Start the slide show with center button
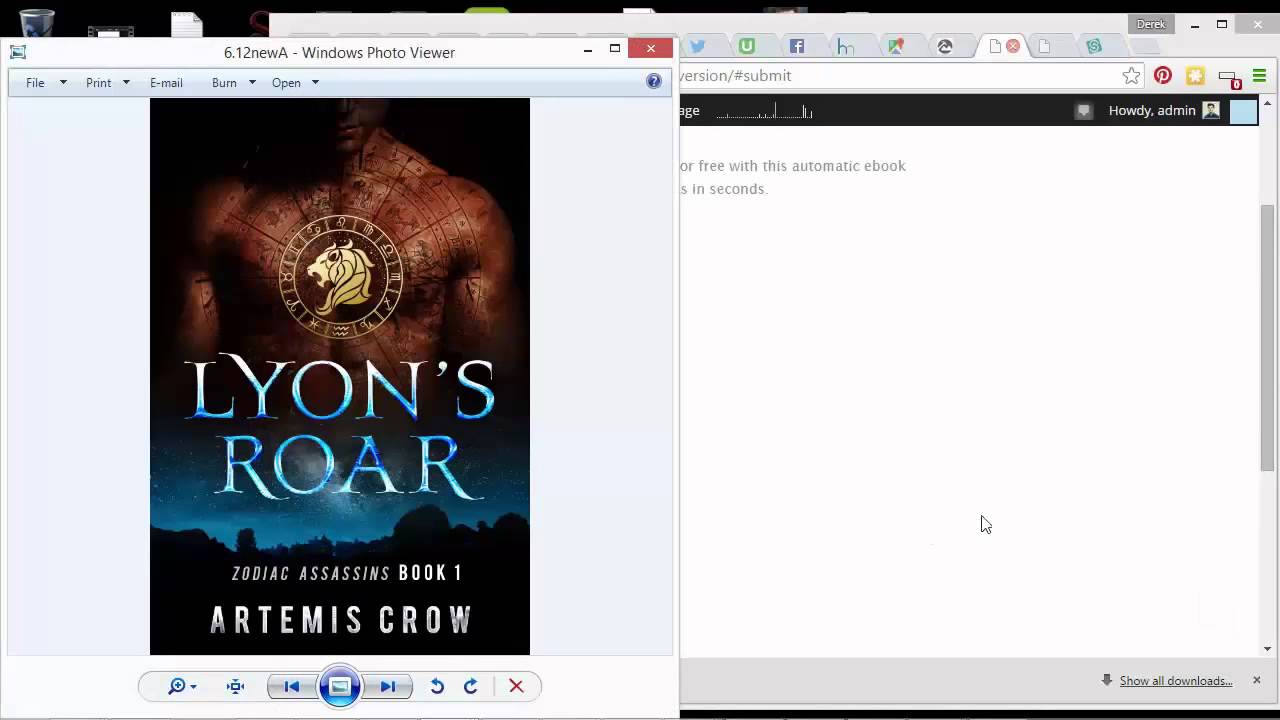 pyautogui.click(x=340, y=686)
